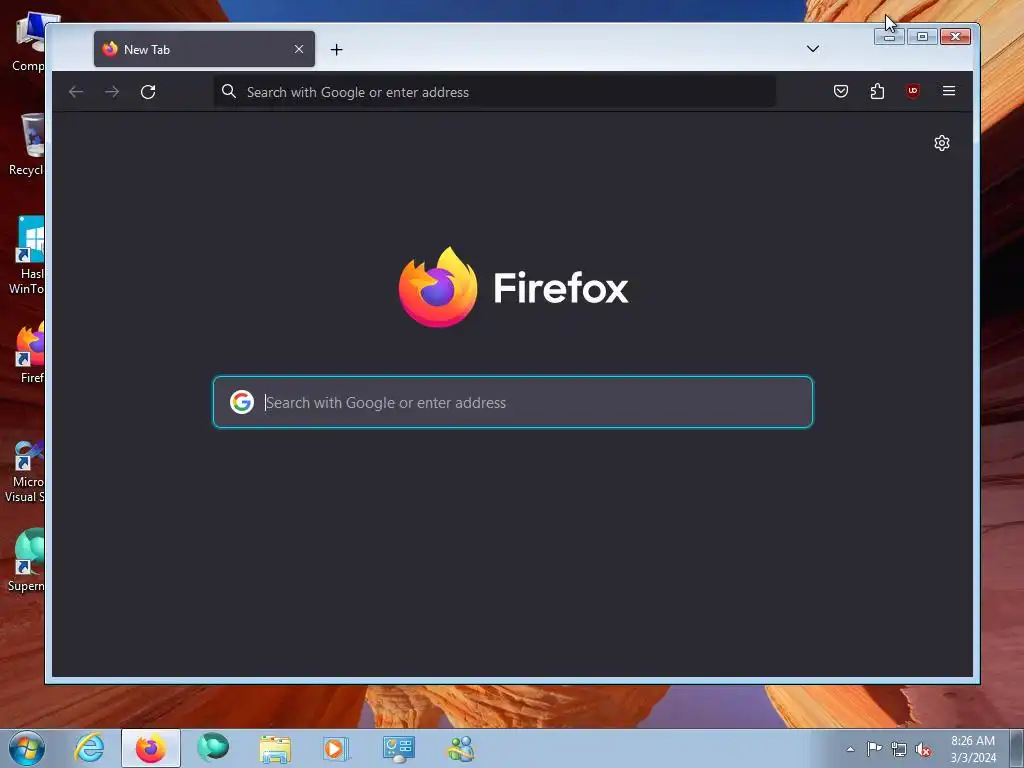This screenshot has height=768, width=1024.
Task: Click the magnifier icon in address bar
Action: (229, 92)
